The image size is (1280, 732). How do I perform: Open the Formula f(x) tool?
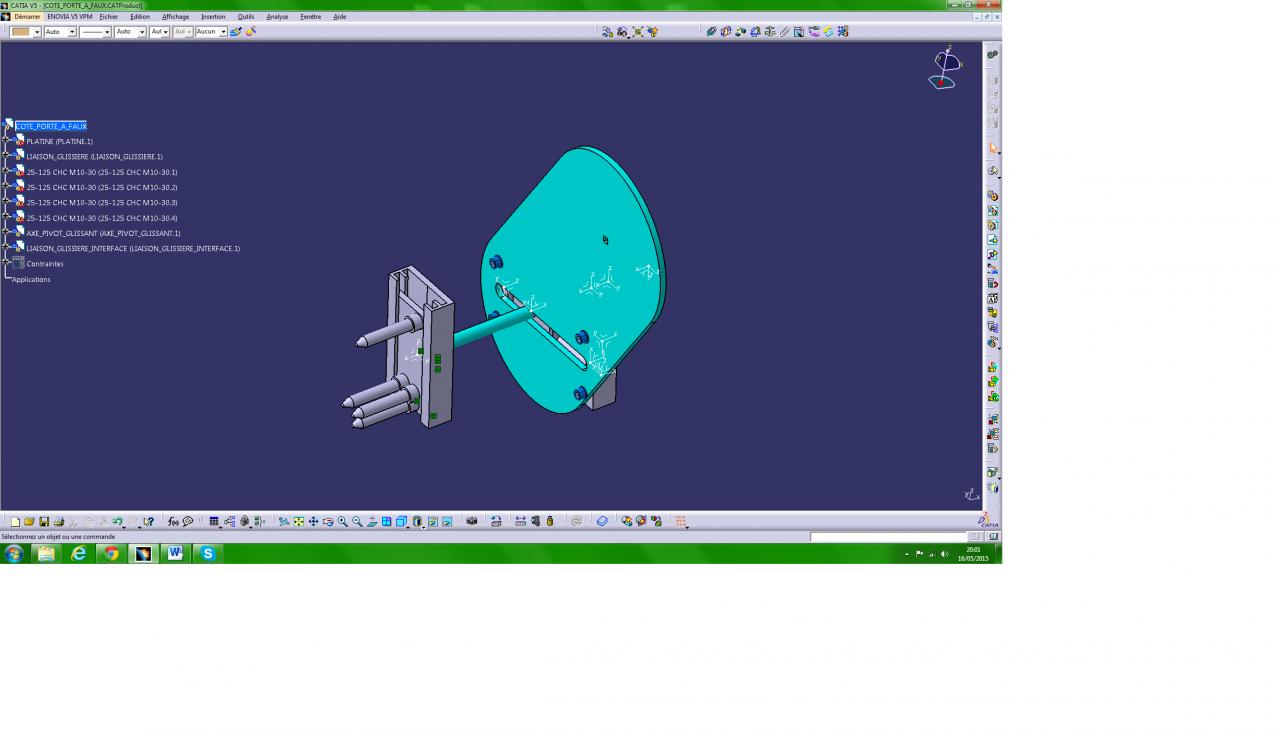coord(173,521)
